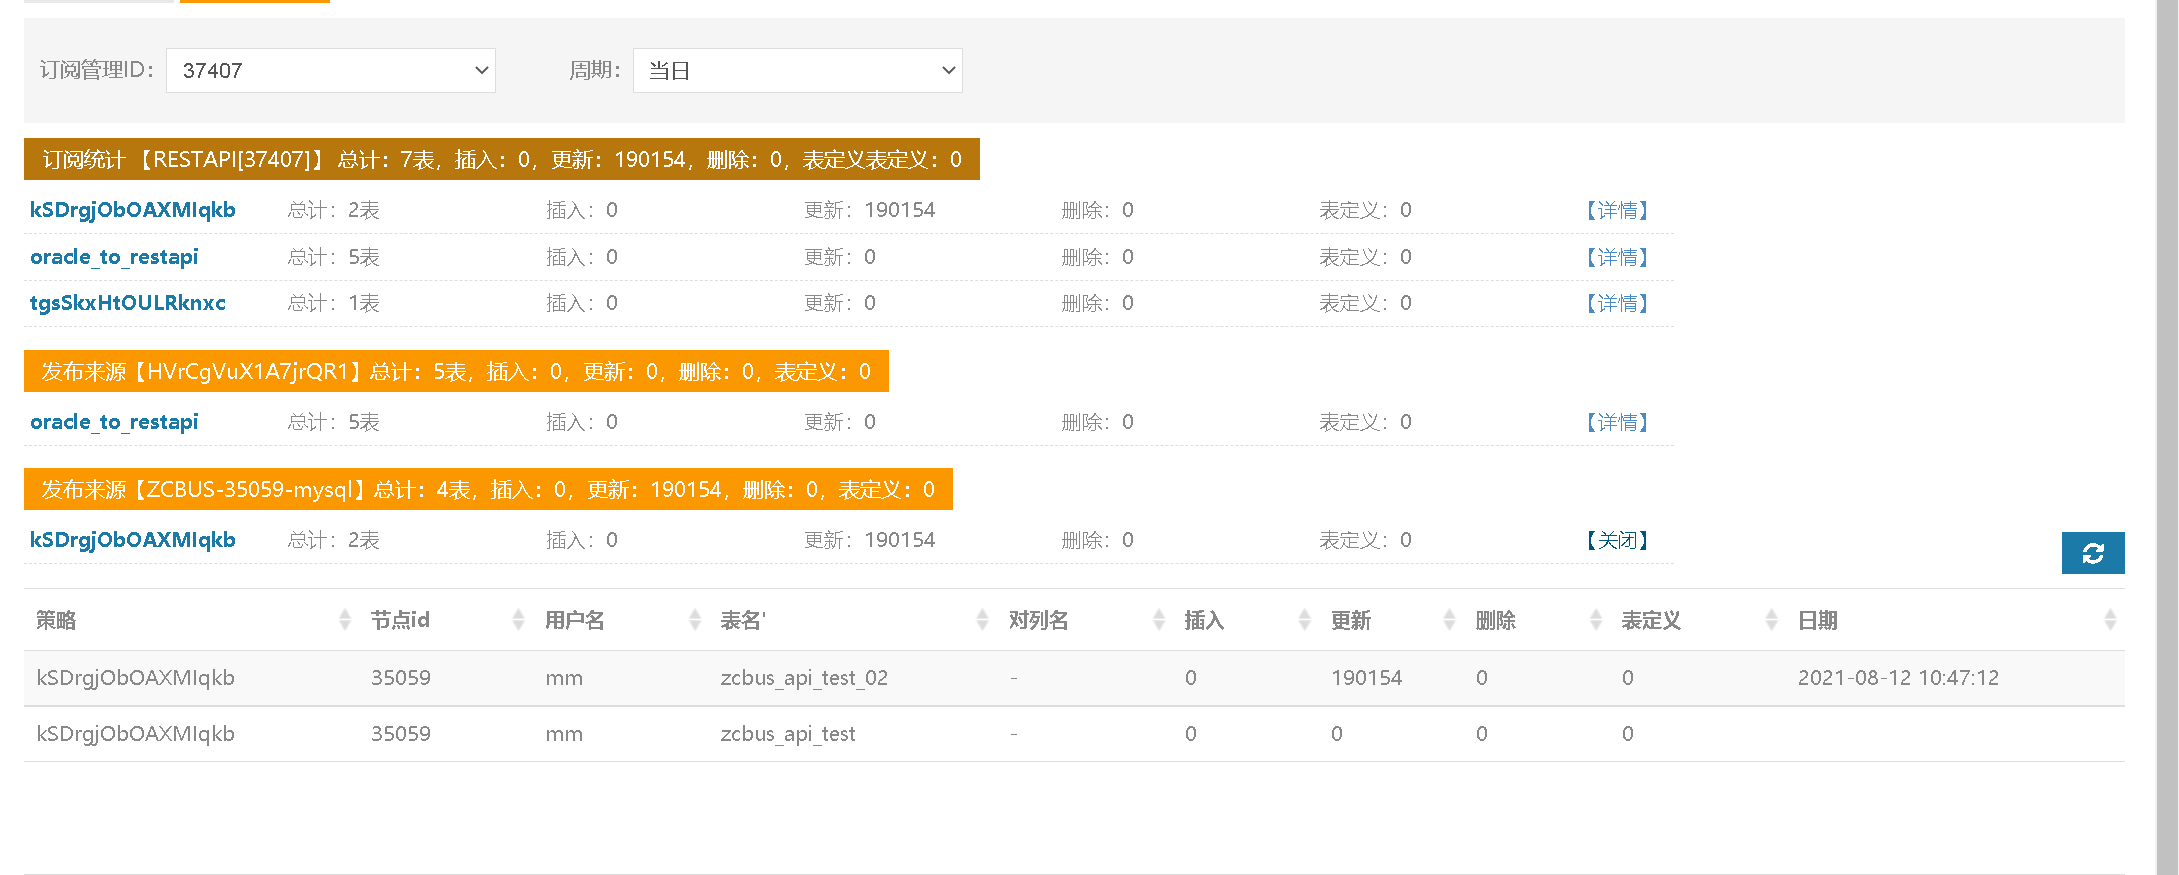Sort table by 删除 column arrows
This screenshot has width=2179, height=875.
pyautogui.click(x=1596, y=620)
